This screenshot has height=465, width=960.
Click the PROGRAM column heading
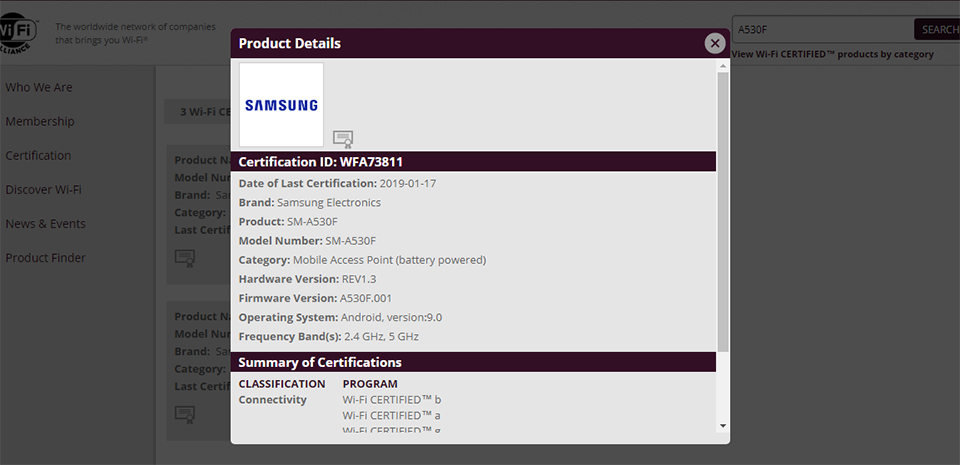(x=370, y=384)
